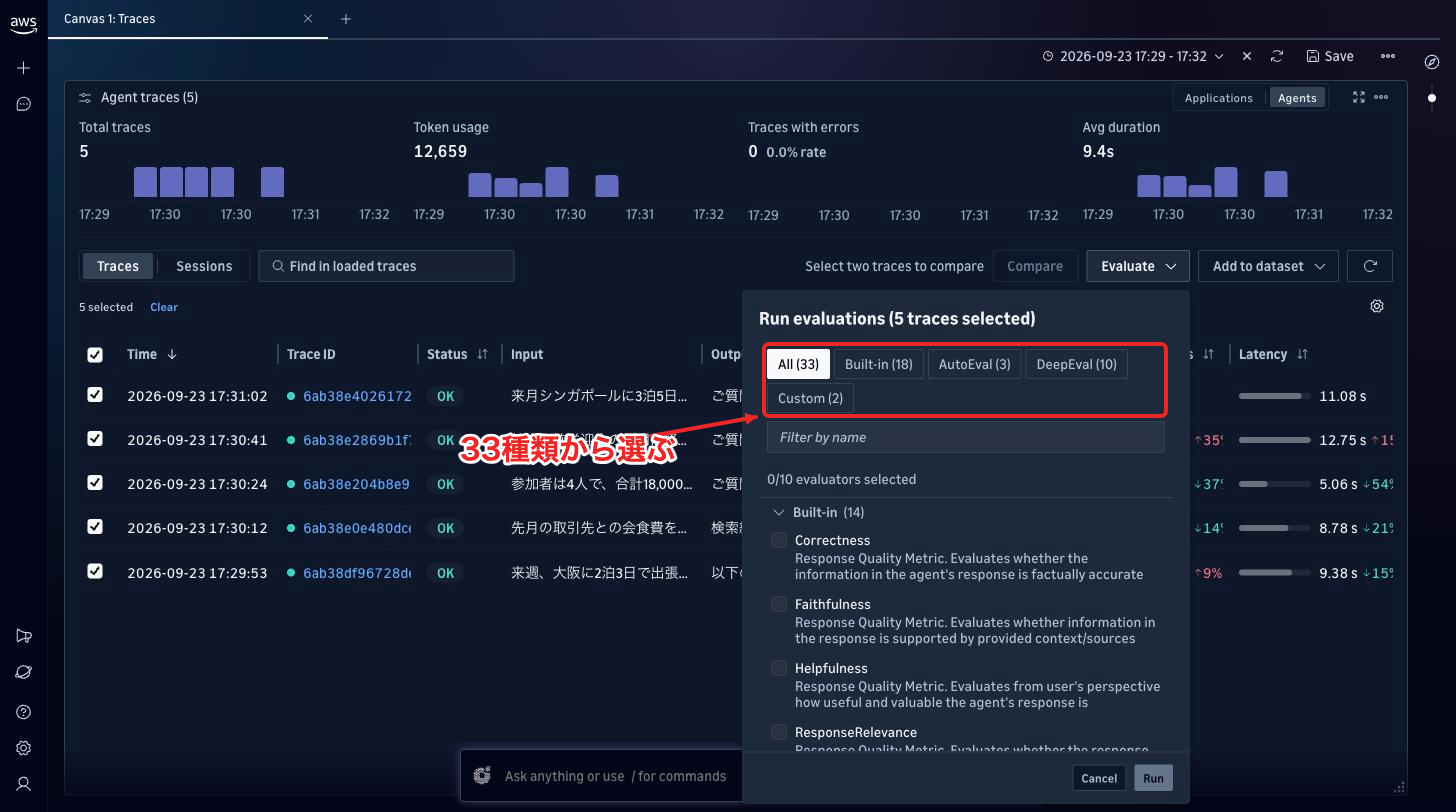Sort traces by the Status column
This screenshot has height=812, width=1456.
click(482, 354)
